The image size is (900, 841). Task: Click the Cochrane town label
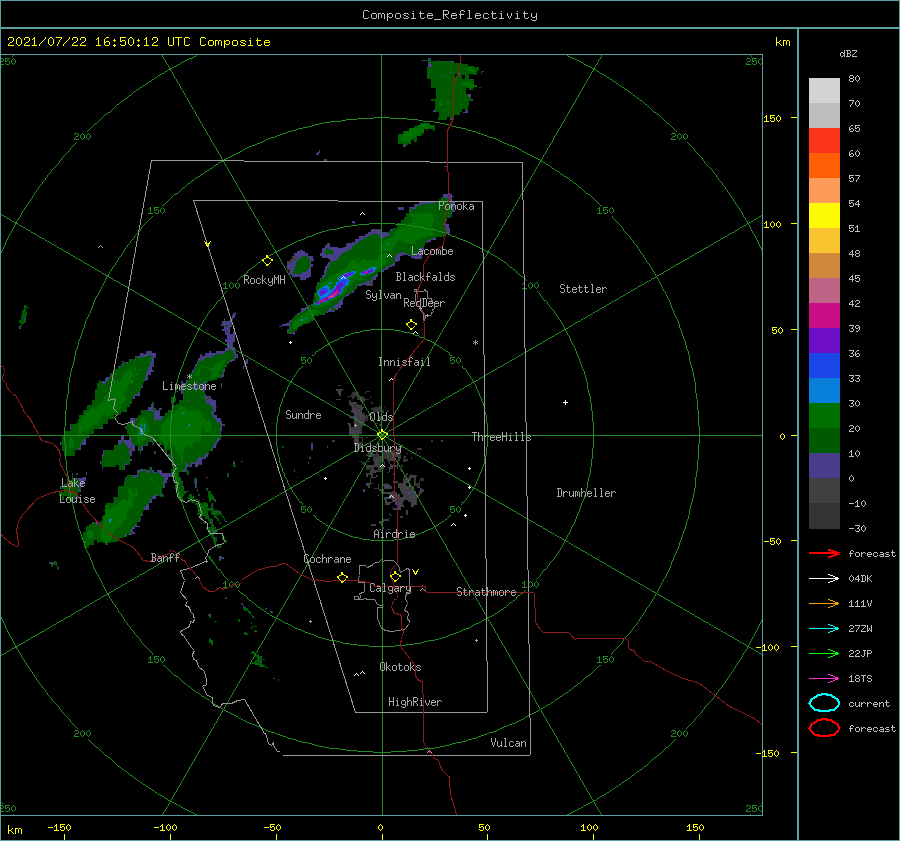point(327,559)
